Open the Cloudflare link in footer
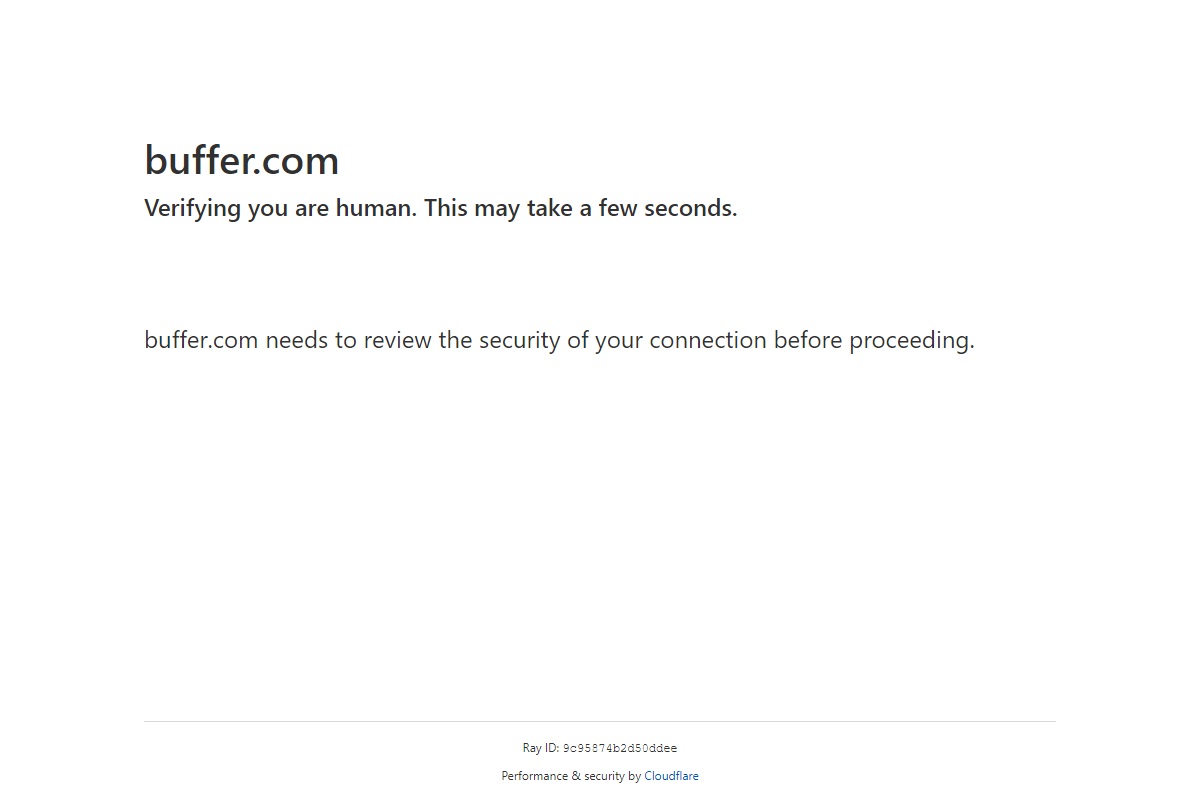1200x800 pixels. coord(671,776)
